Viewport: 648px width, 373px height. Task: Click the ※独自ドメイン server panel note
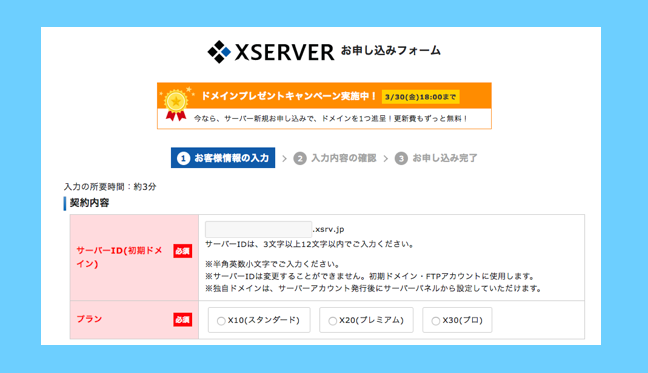pyautogui.click(x=374, y=288)
